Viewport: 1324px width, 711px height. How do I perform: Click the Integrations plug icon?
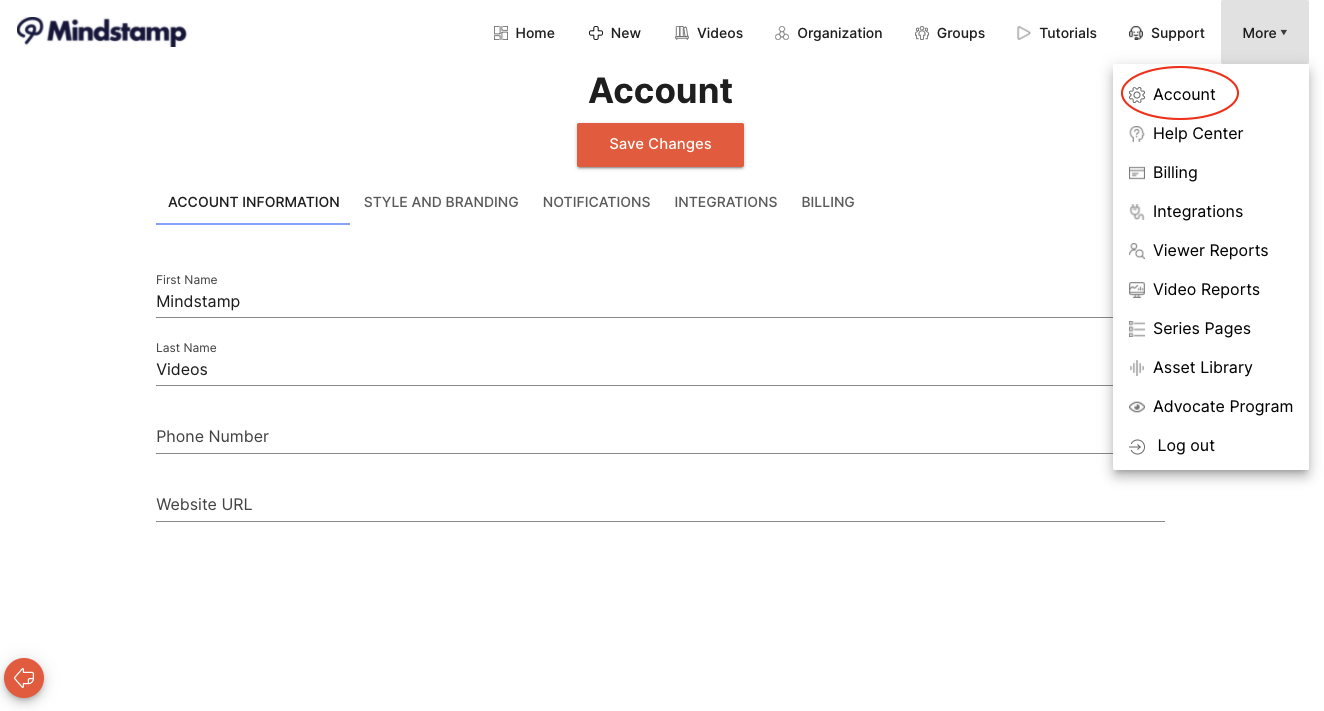[1137, 211]
